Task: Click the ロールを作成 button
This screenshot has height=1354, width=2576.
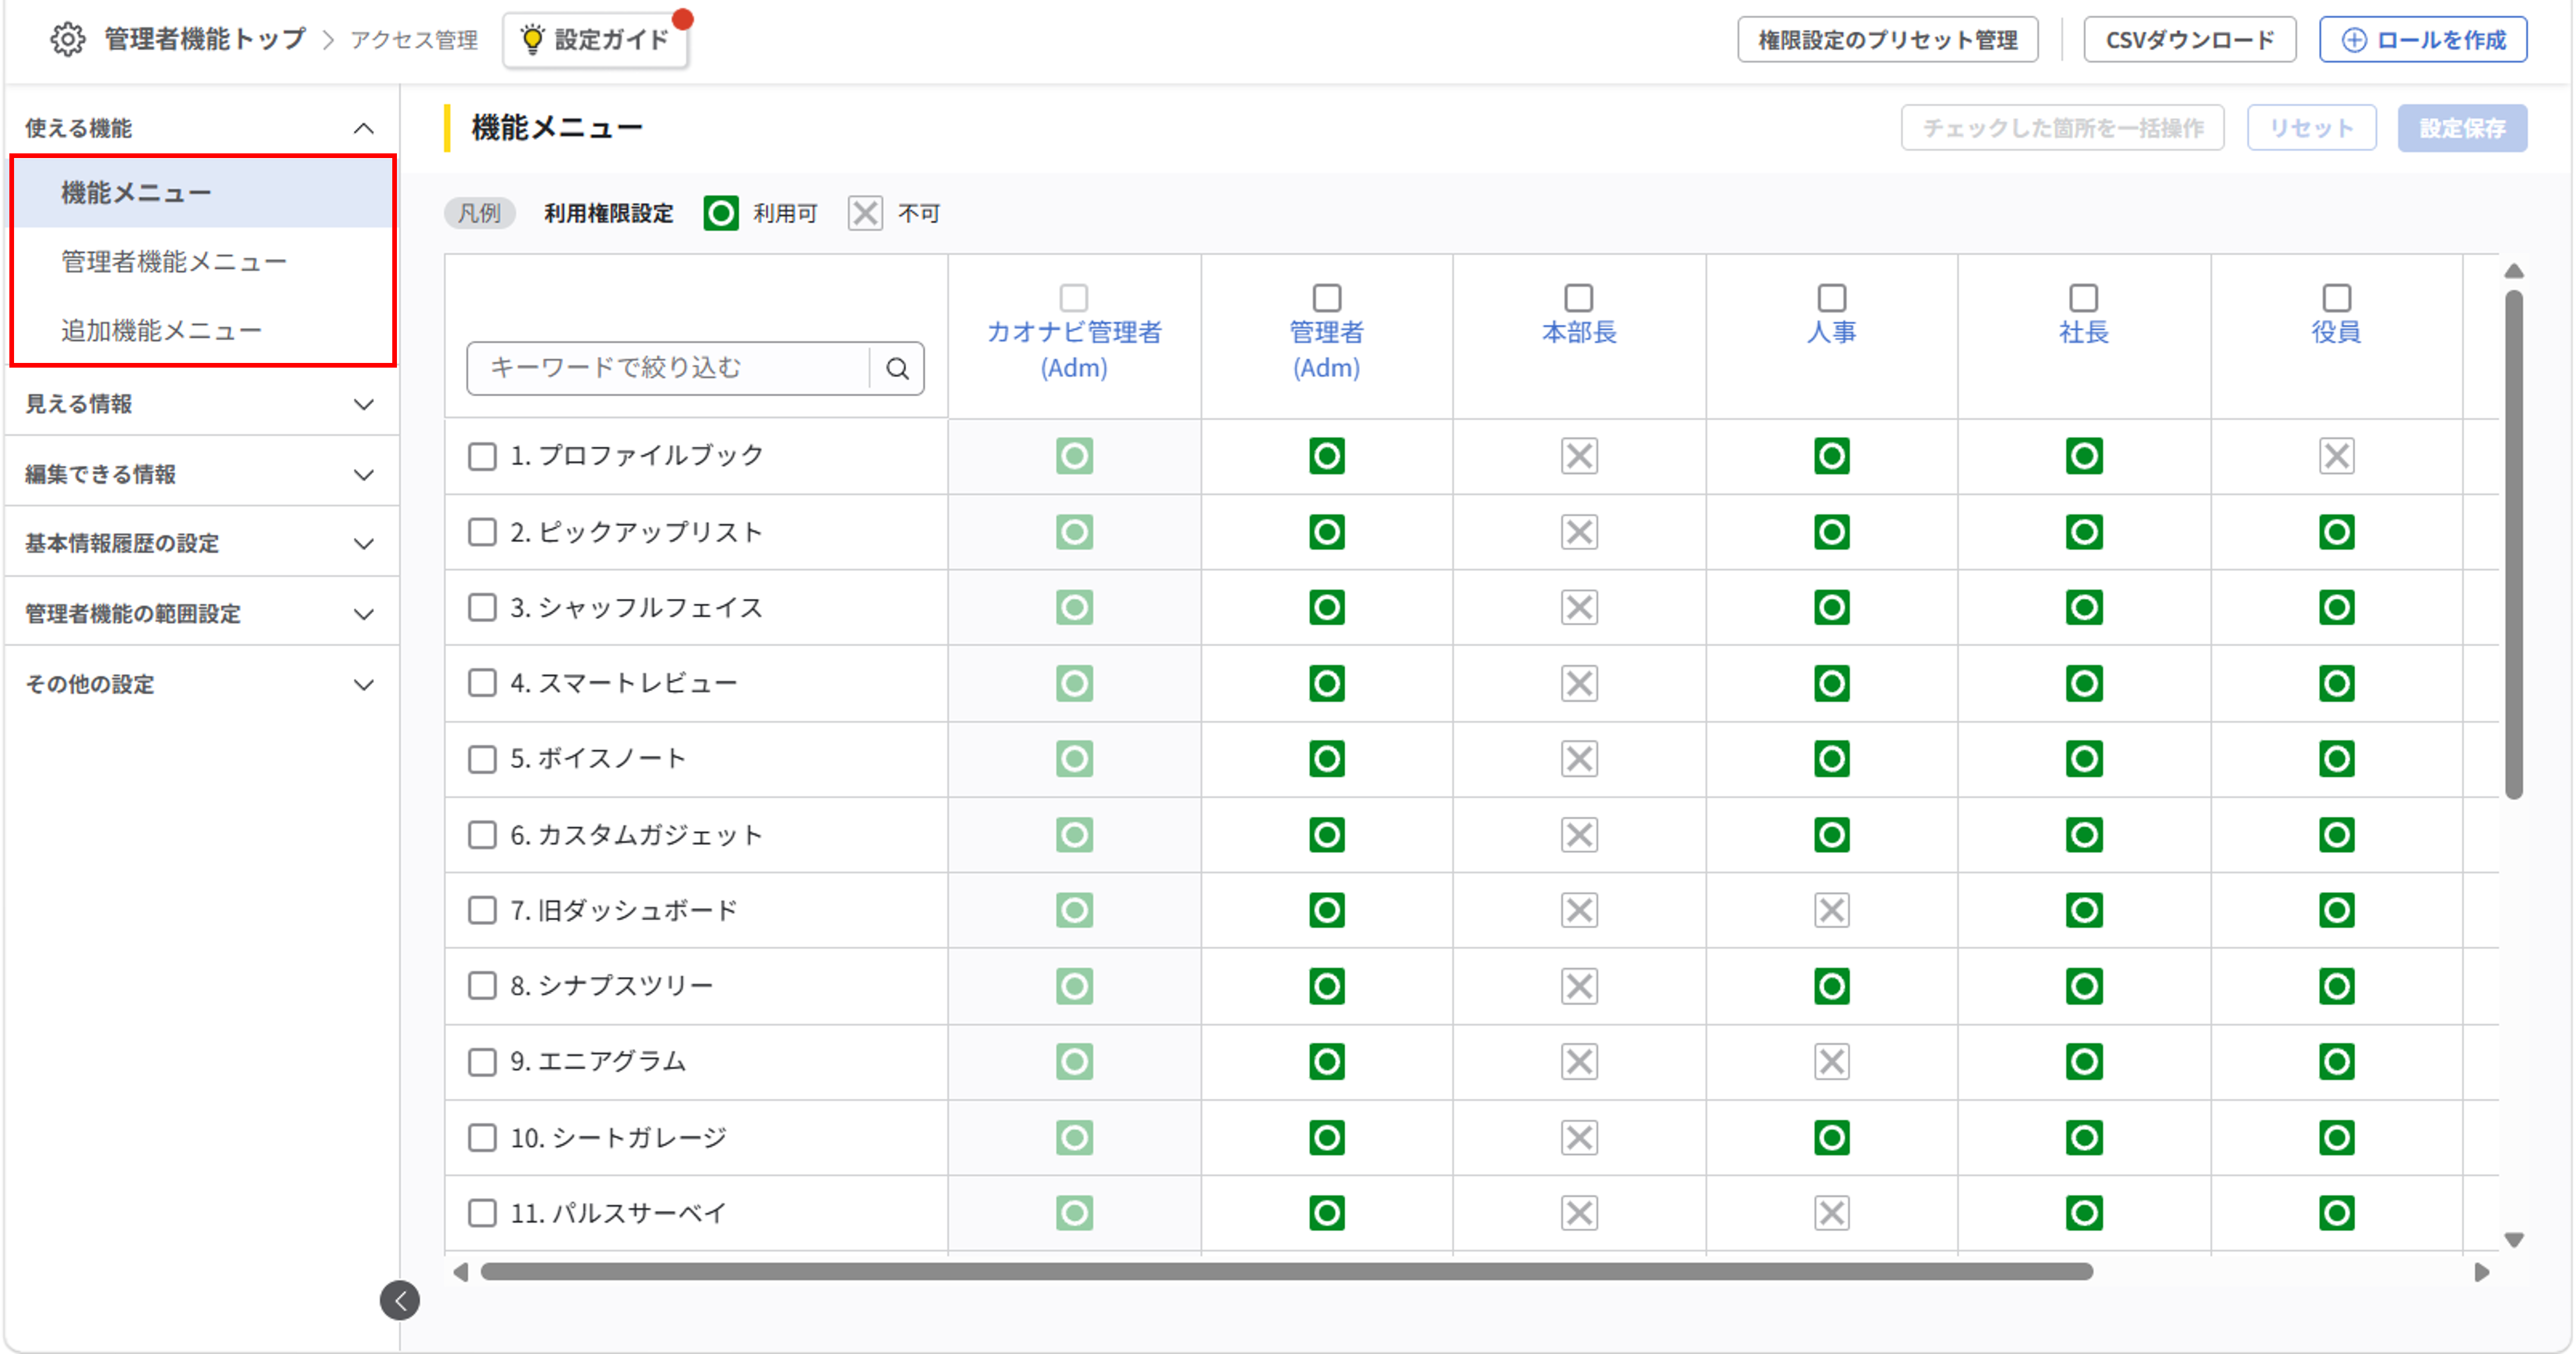Action: click(2423, 40)
